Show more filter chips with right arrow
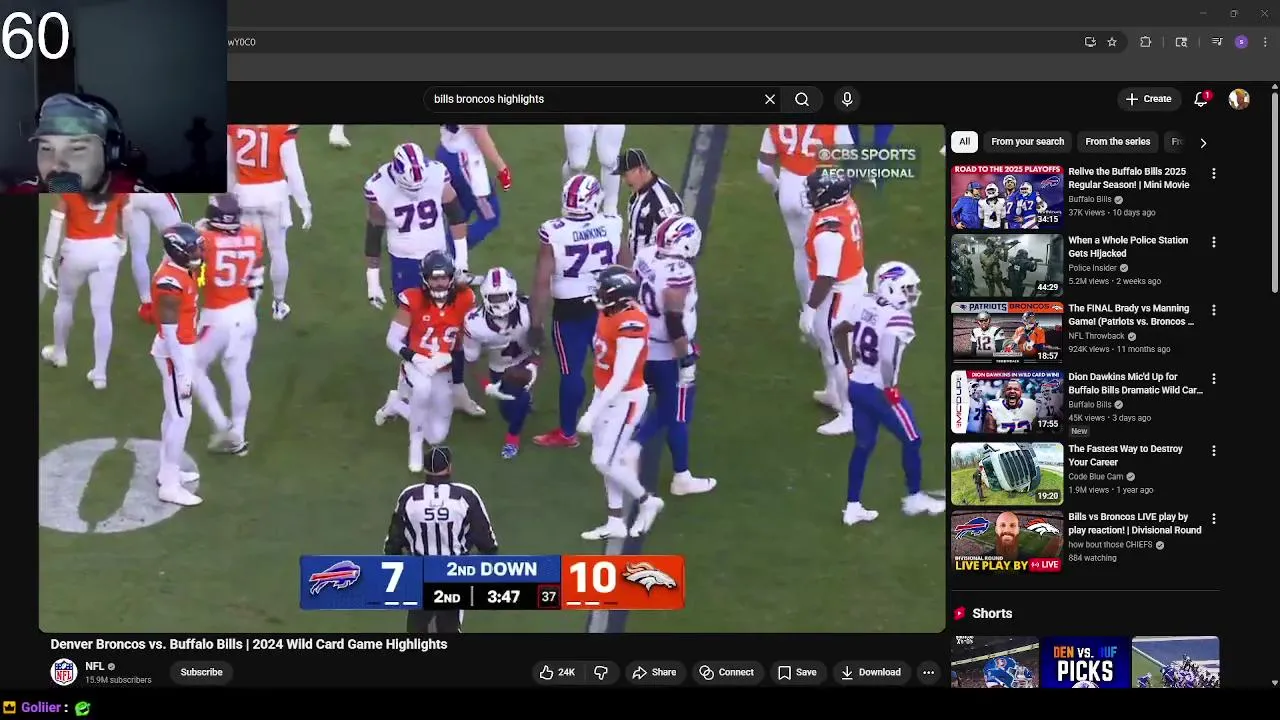The height and width of the screenshot is (720, 1280). 1203,142
